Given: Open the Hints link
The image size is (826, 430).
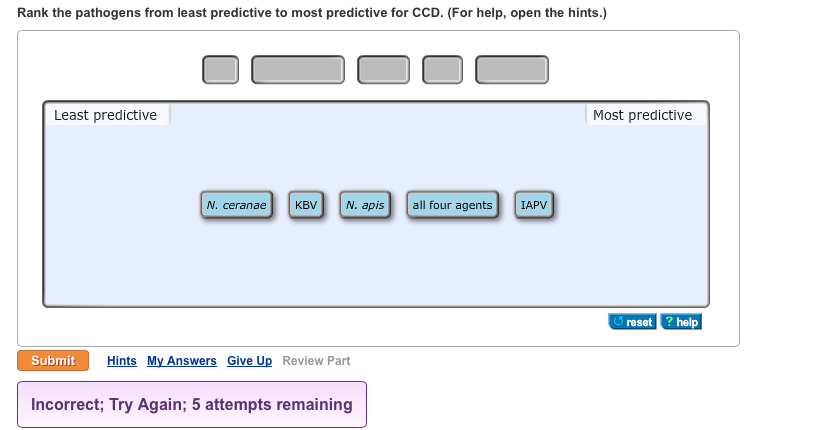Looking at the screenshot, I should tap(122, 361).
